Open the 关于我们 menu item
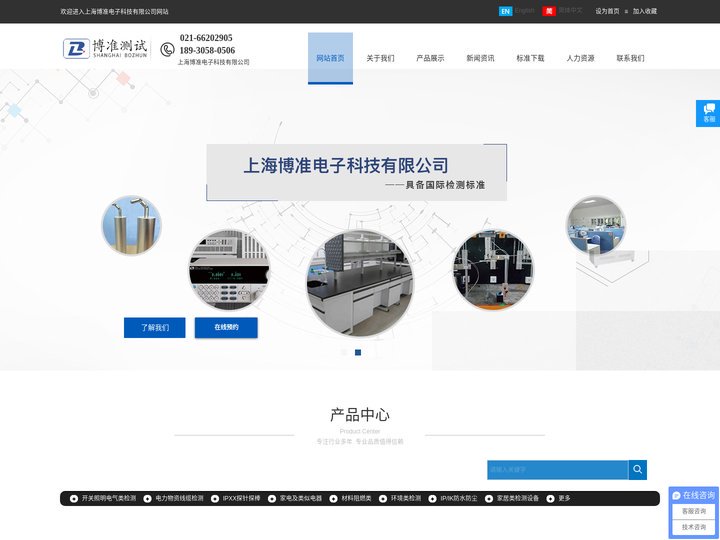The width and height of the screenshot is (720, 540). click(x=380, y=58)
